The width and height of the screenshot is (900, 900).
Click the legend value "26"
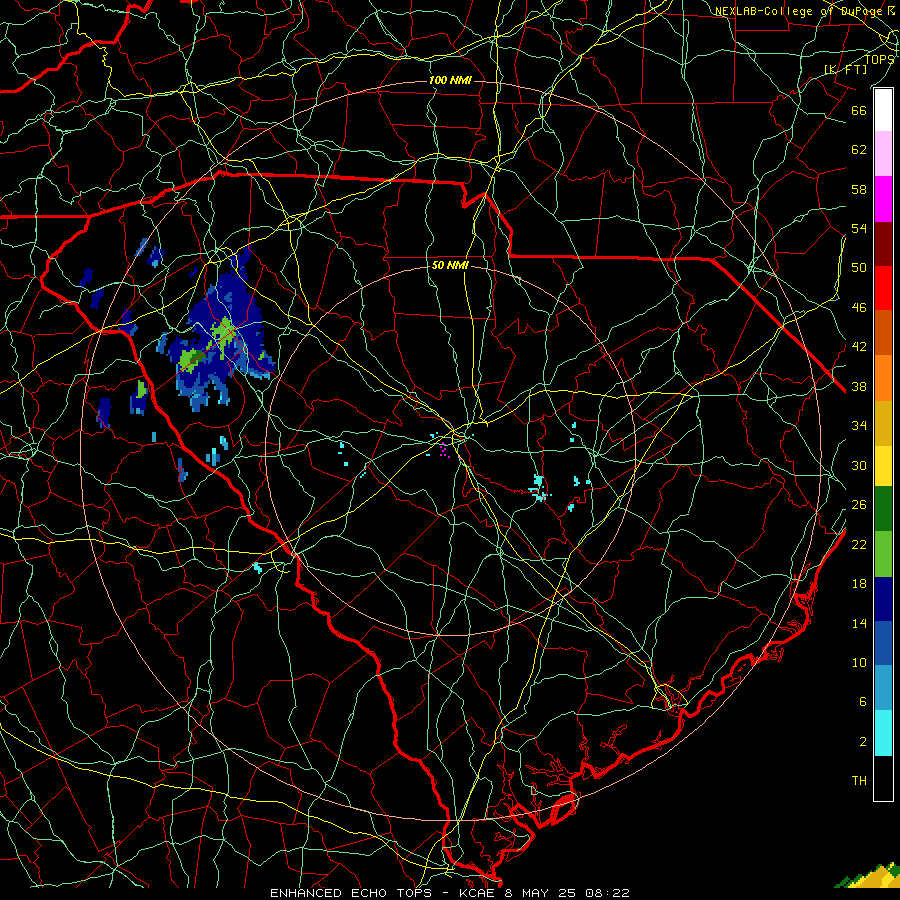click(x=859, y=505)
